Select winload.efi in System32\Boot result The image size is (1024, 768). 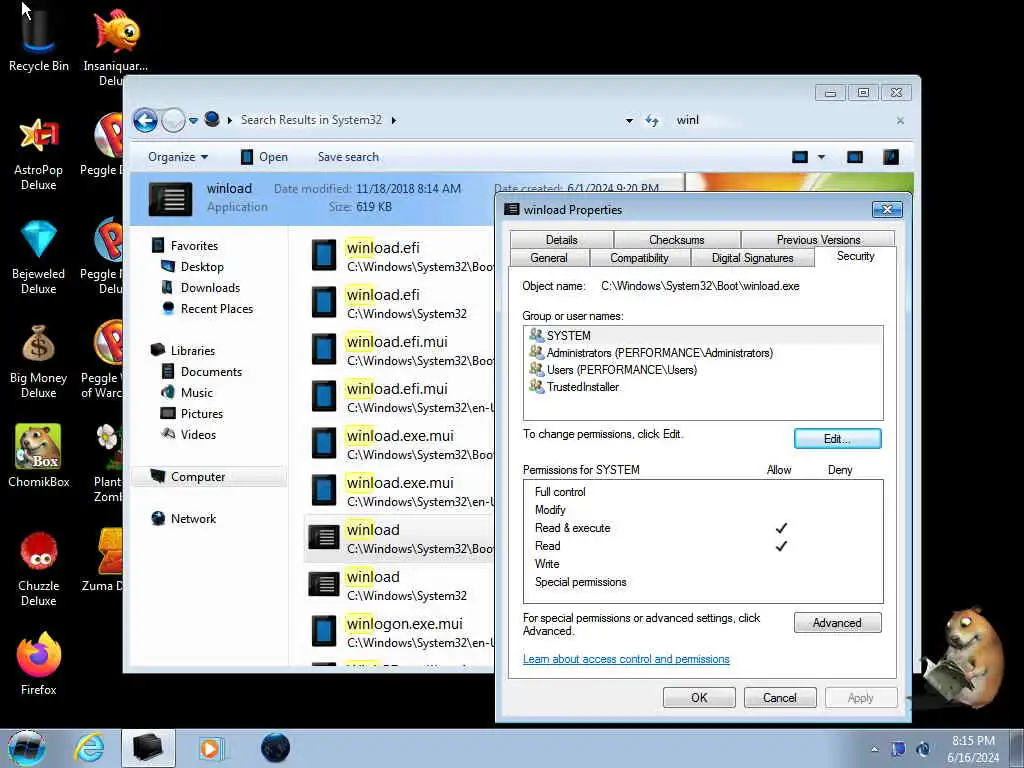400,257
